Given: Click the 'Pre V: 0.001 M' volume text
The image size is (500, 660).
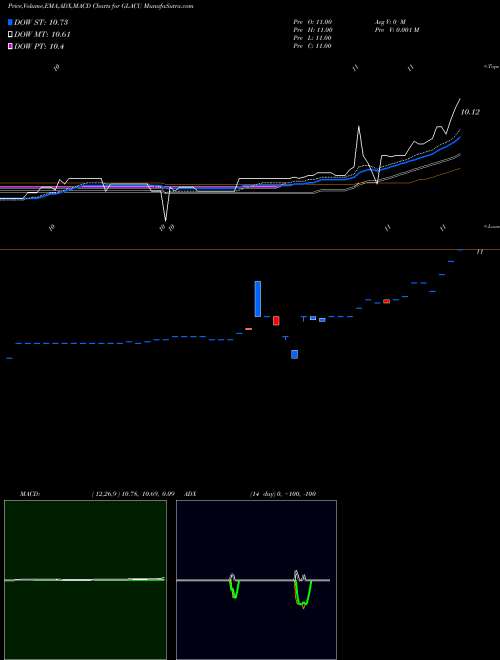Looking at the screenshot, I should 396,30.
